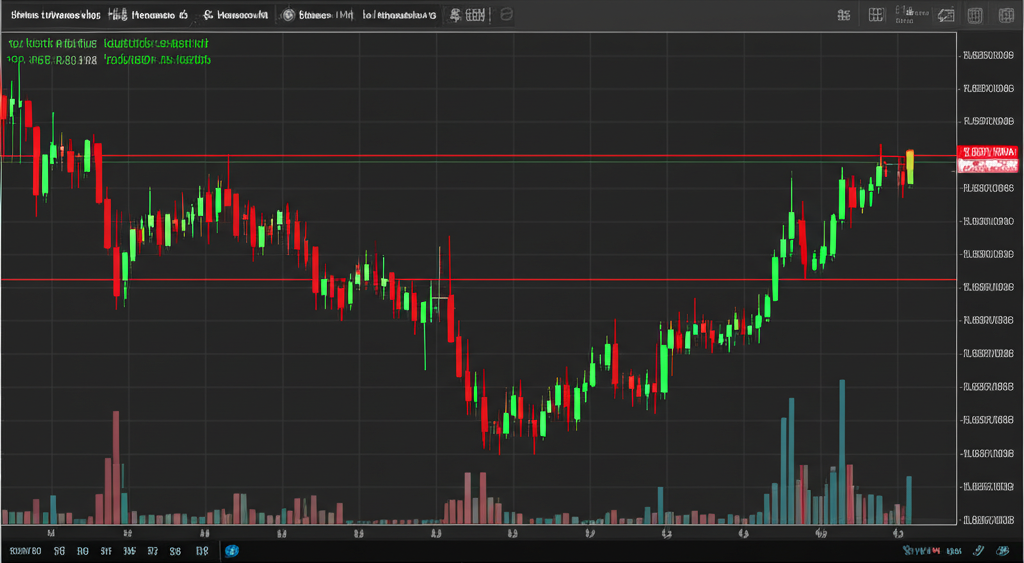
Task: Click the yellow latest candle on the chart
Action: click(910, 165)
